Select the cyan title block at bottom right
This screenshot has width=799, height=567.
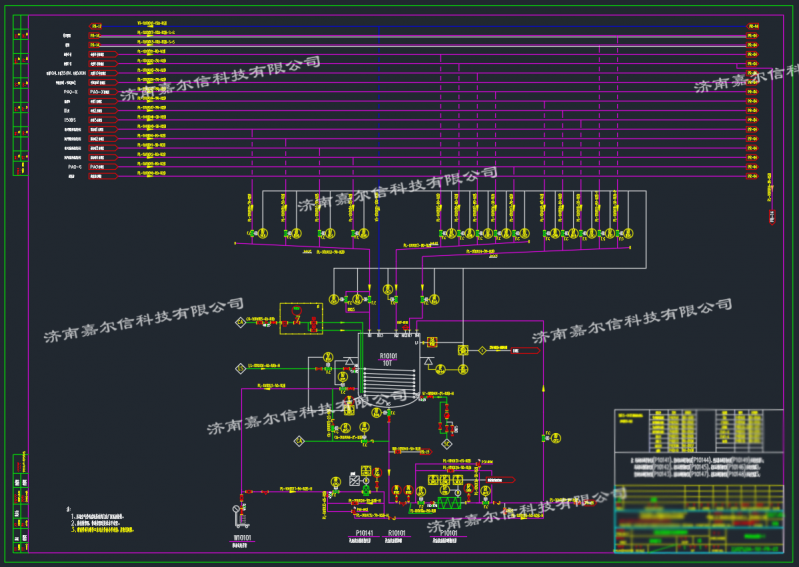click(699, 519)
